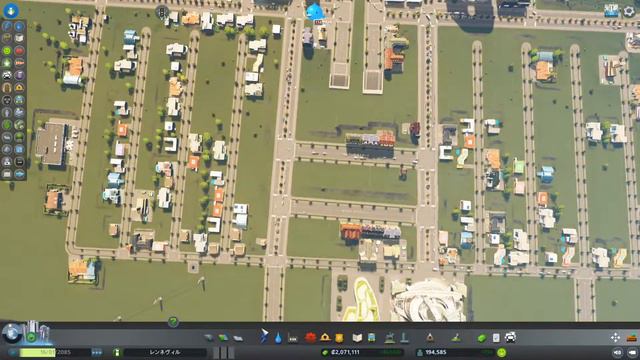Open the Landscaping tools menu
Viewport: 640px width, 360px height.
coord(456,338)
